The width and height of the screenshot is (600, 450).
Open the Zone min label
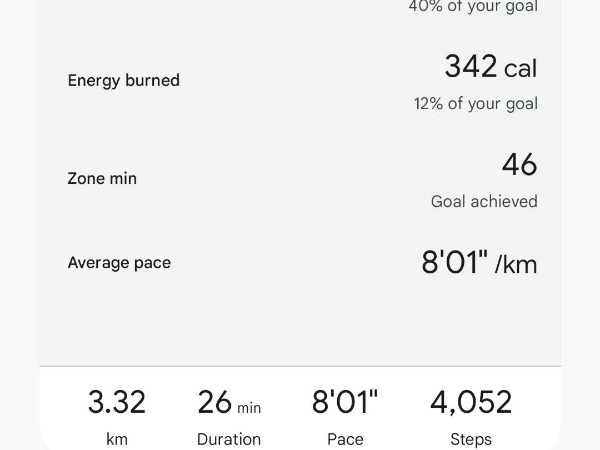coord(102,179)
